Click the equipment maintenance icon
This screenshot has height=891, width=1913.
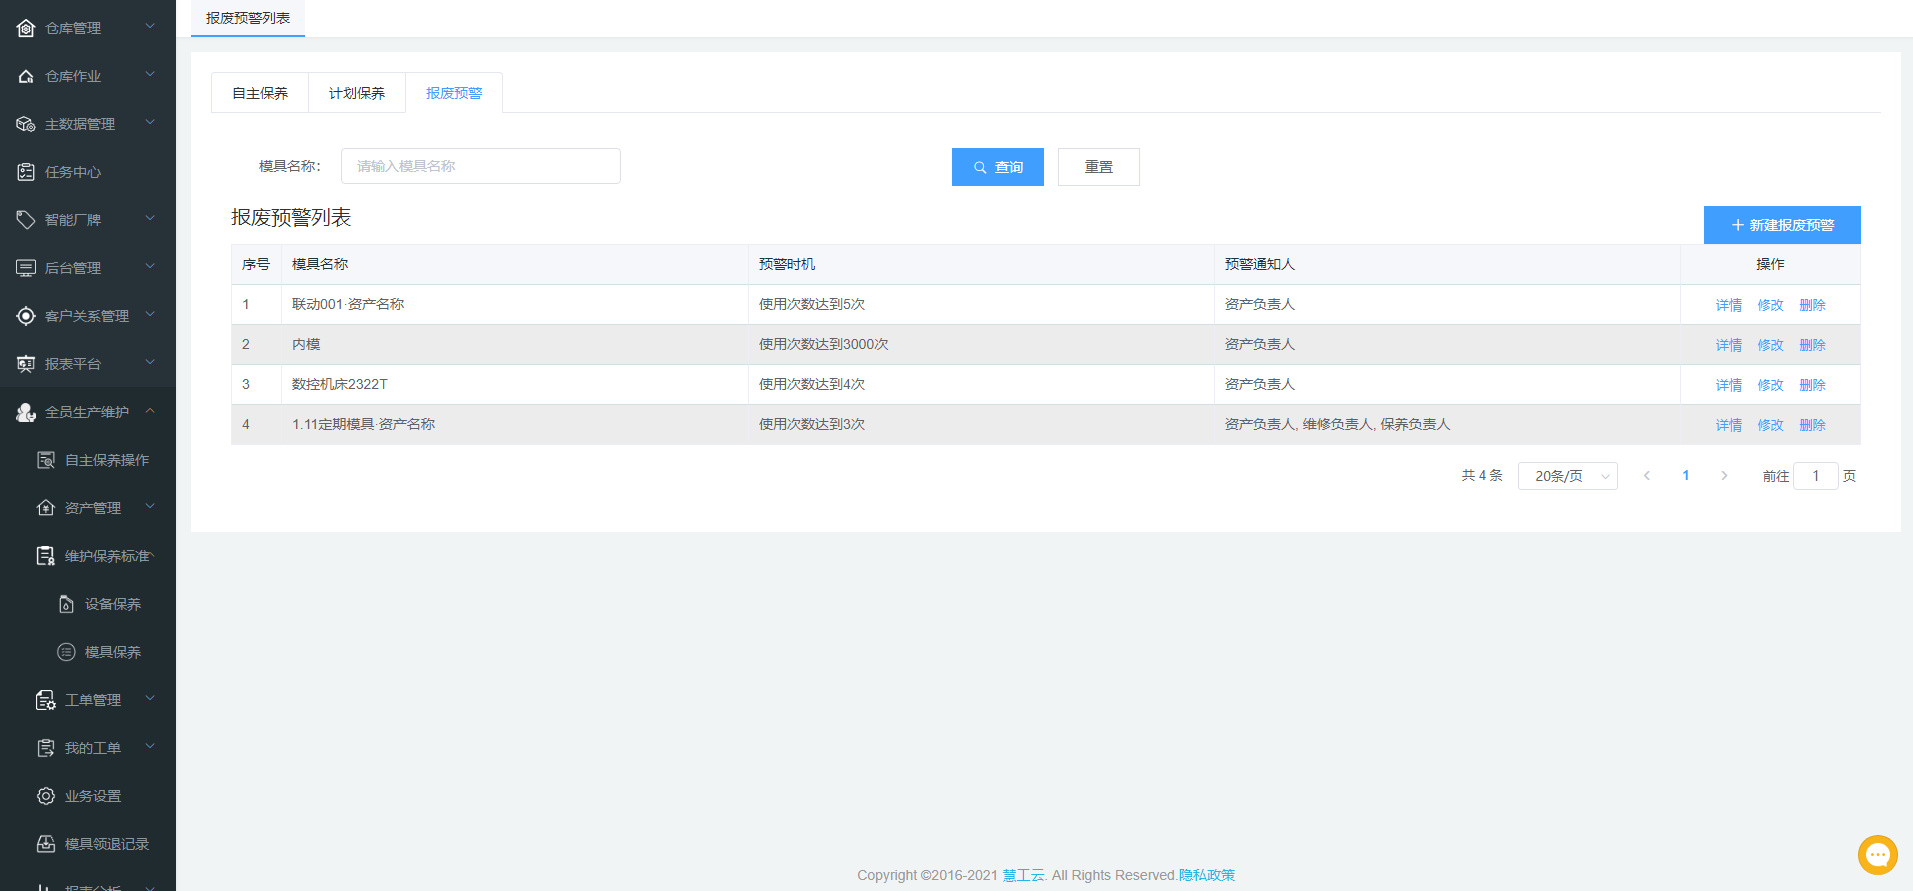point(66,604)
